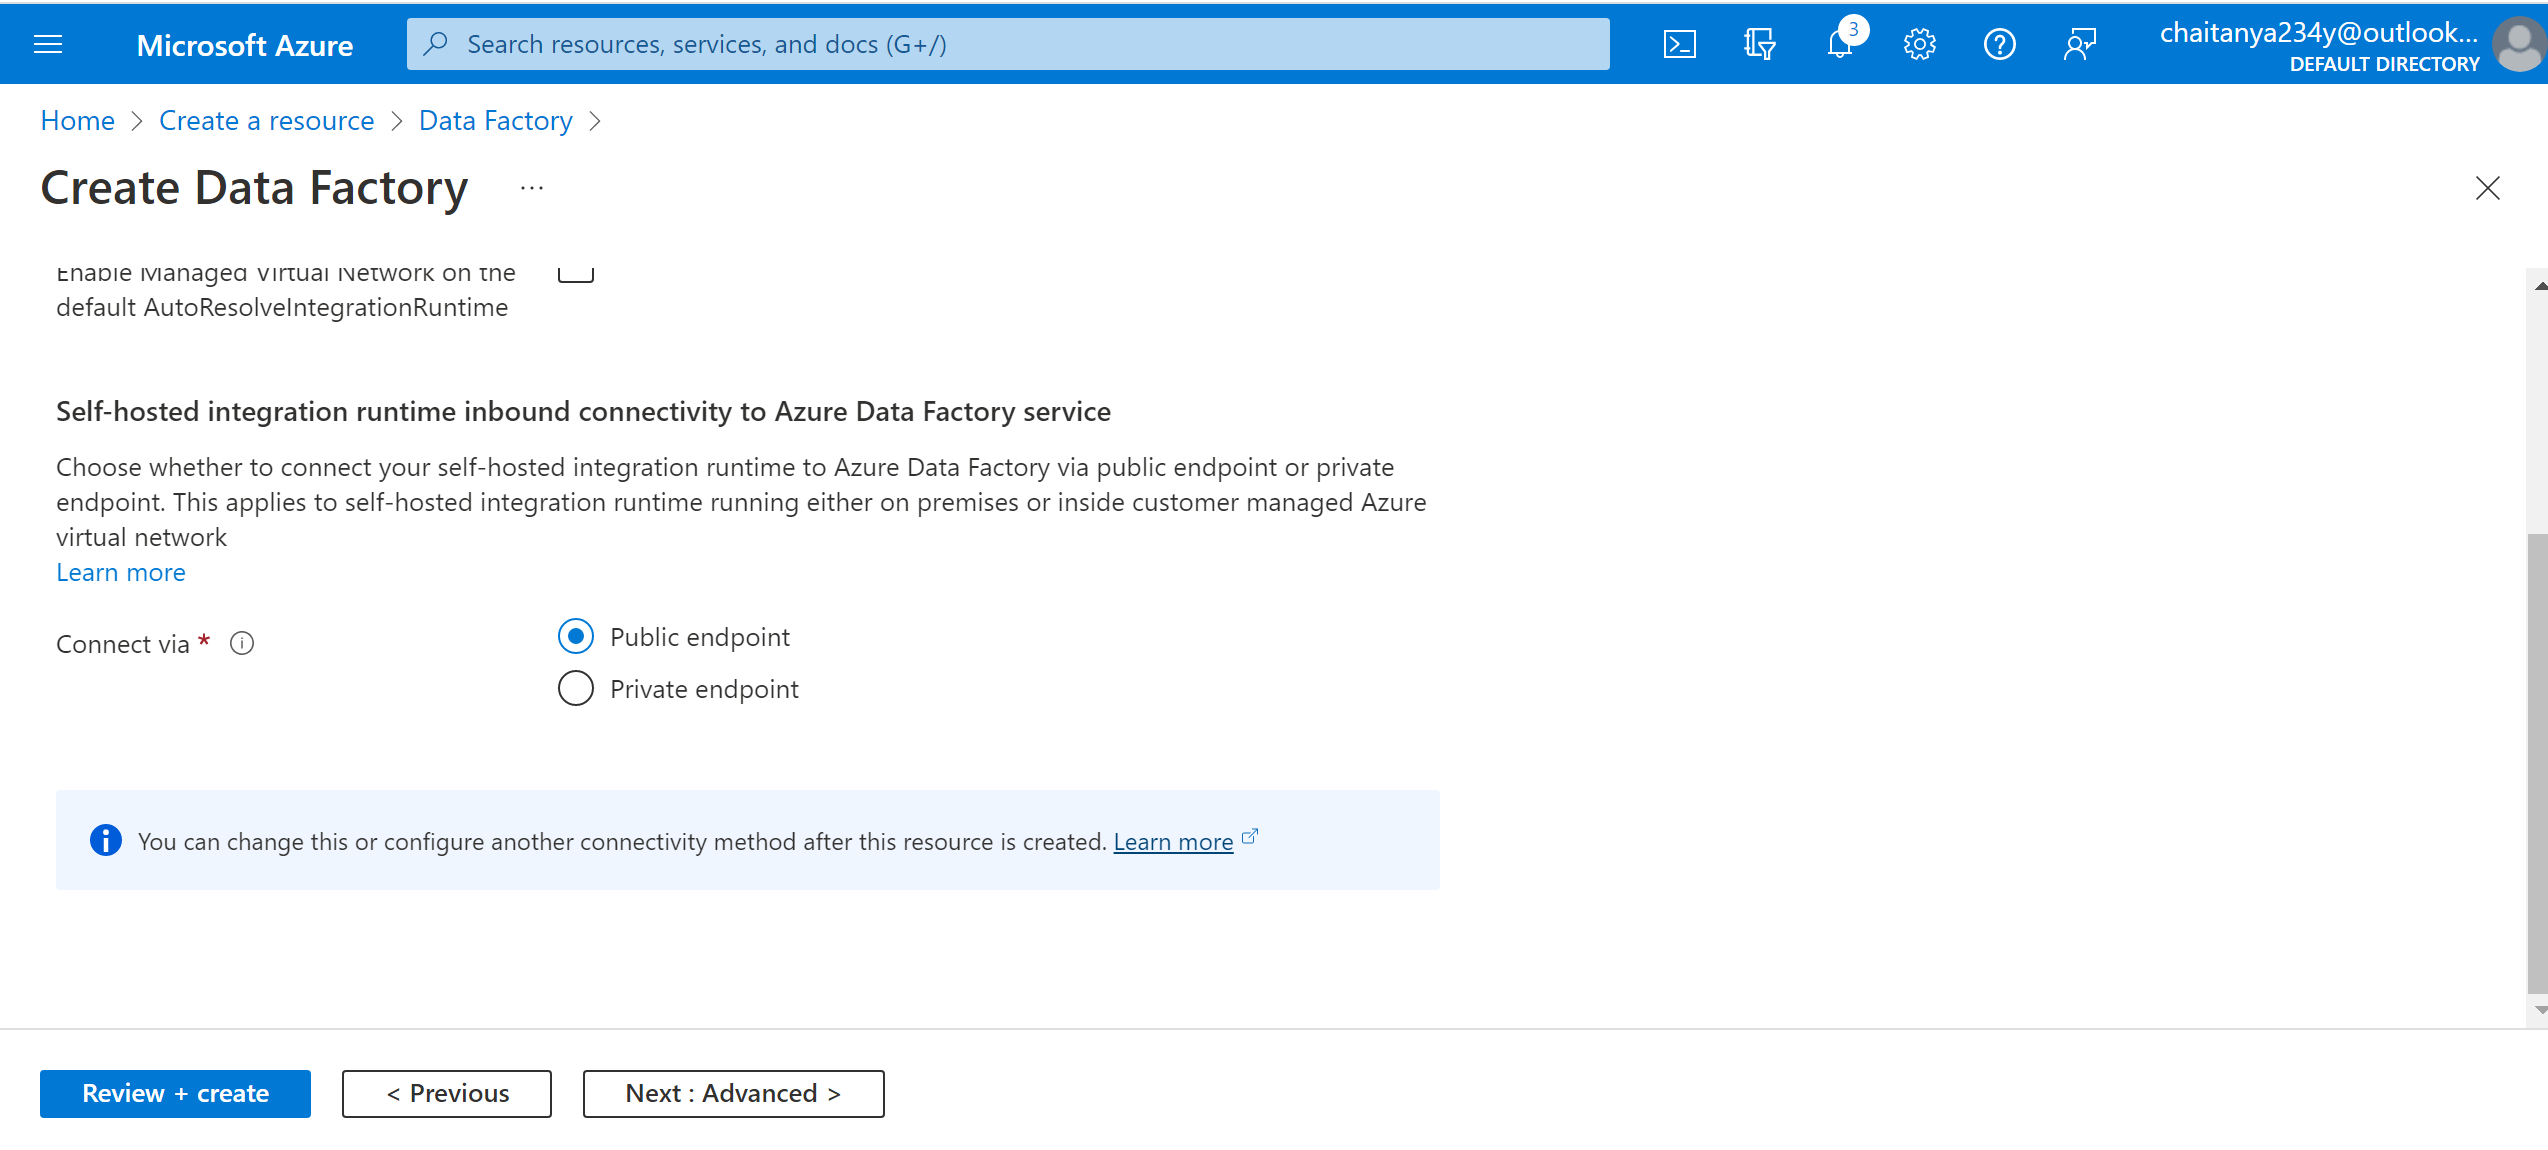Image resolution: width=2548 pixels, height=1150 pixels.
Task: Click the account avatar picture
Action: (x=2518, y=44)
